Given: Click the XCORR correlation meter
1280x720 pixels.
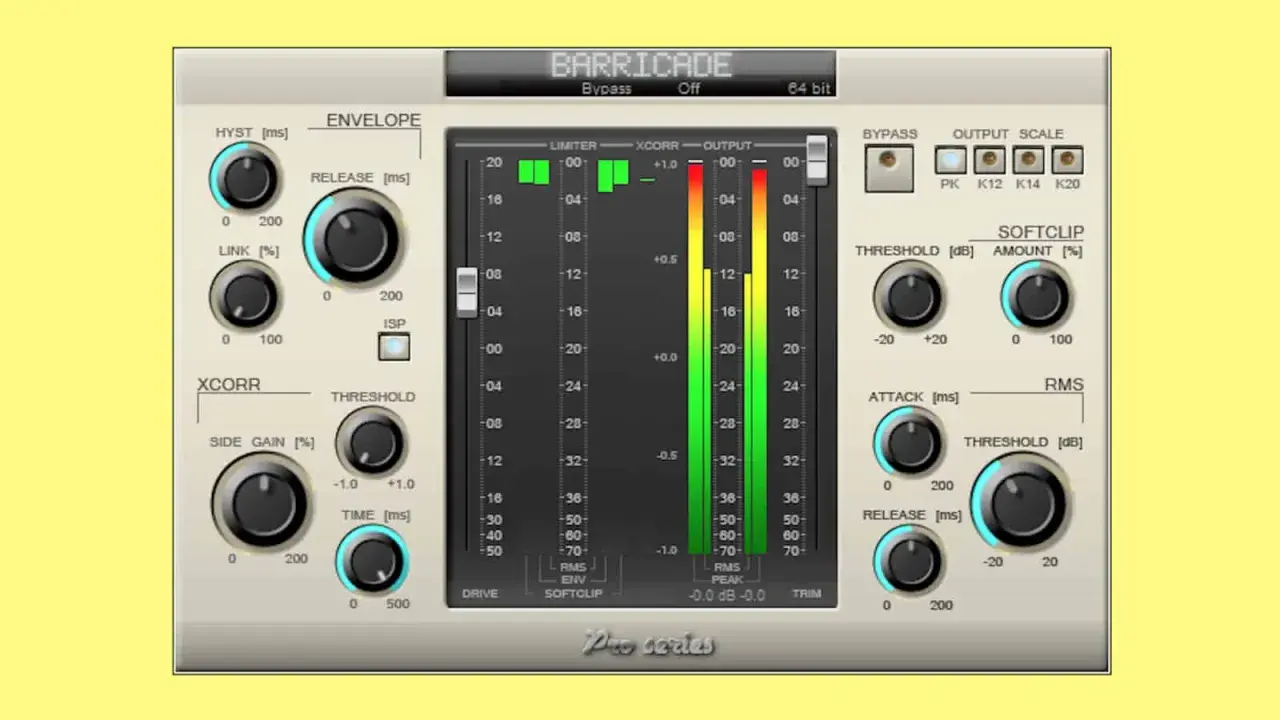Looking at the screenshot, I should [647, 357].
